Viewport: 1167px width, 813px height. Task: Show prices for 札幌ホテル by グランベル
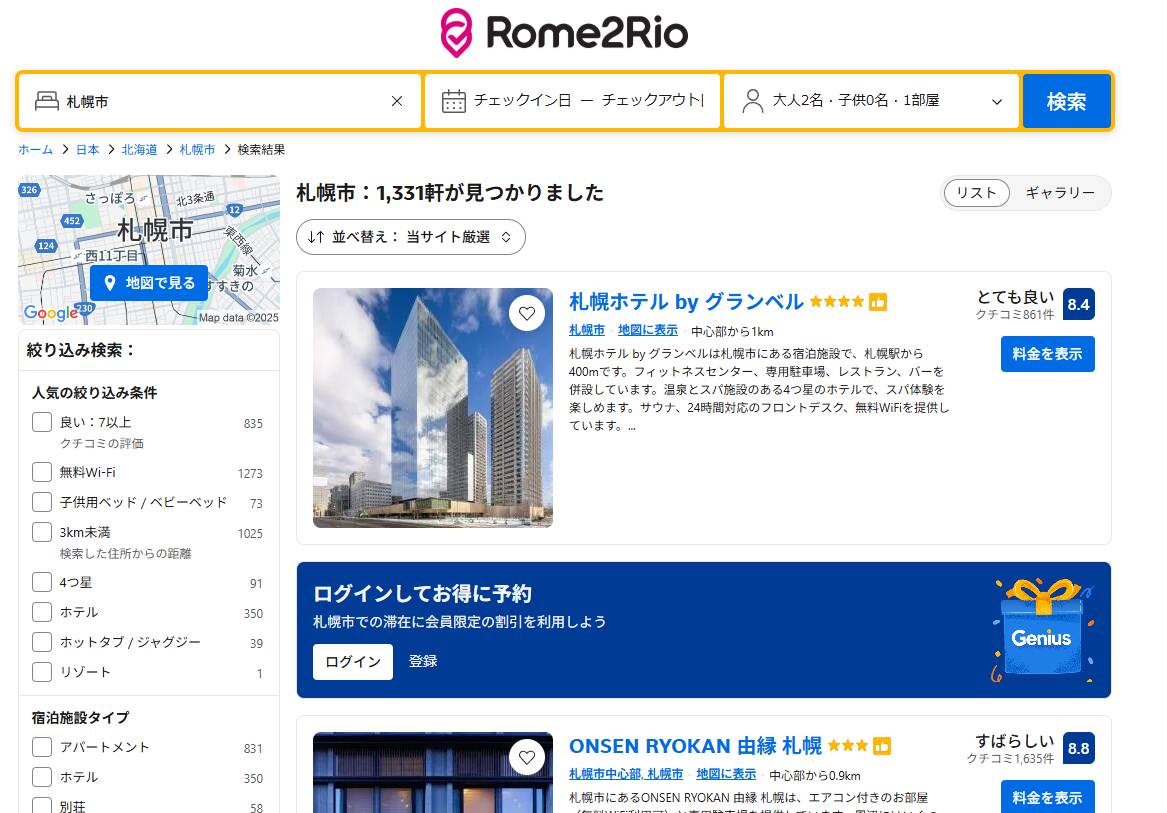click(1047, 354)
